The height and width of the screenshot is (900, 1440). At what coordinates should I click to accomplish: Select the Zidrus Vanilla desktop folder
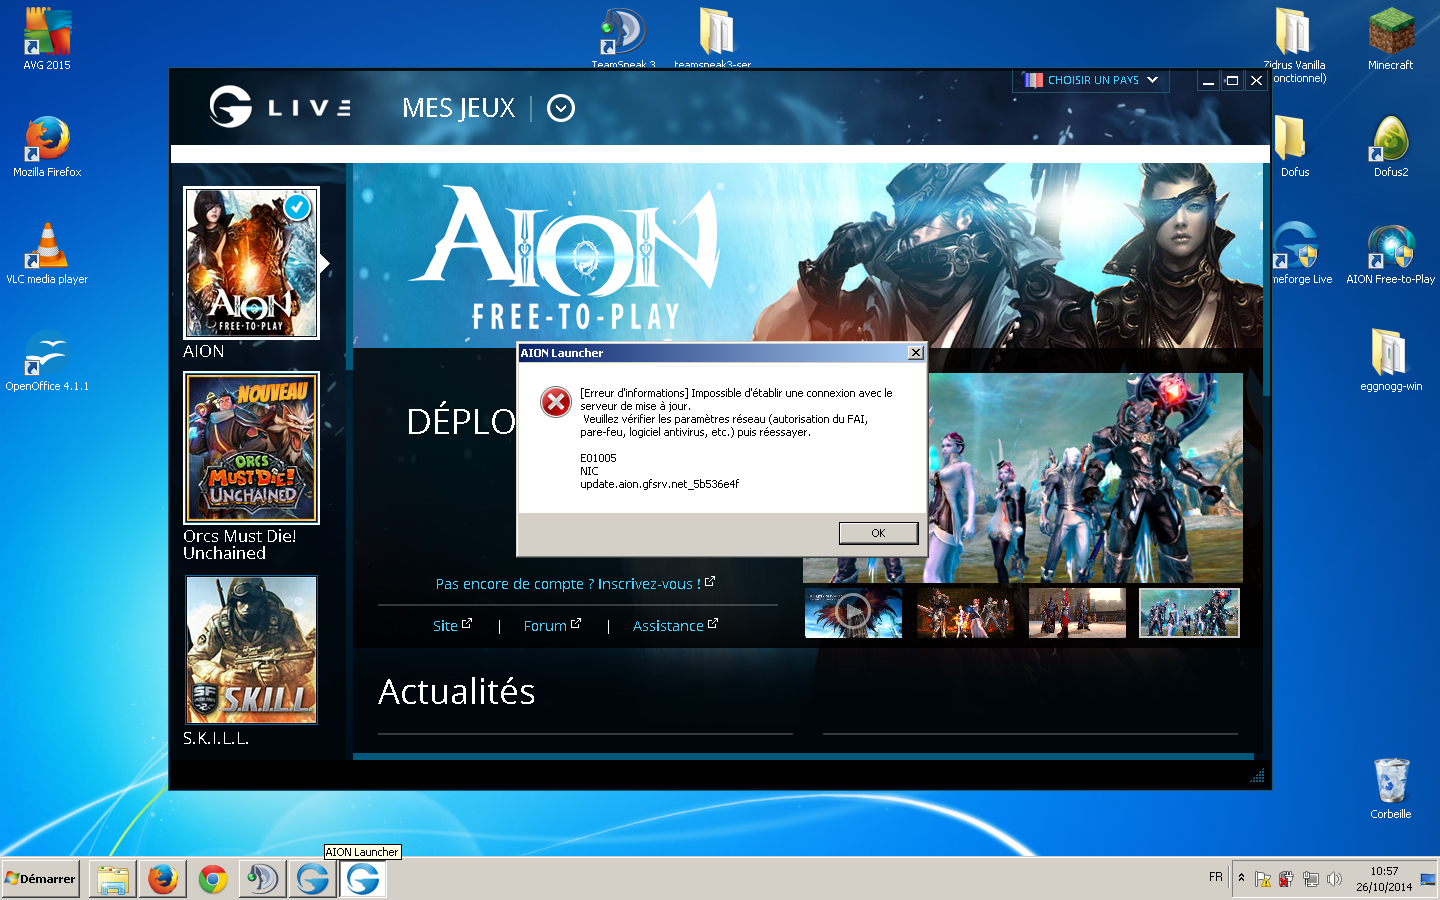click(x=1295, y=45)
